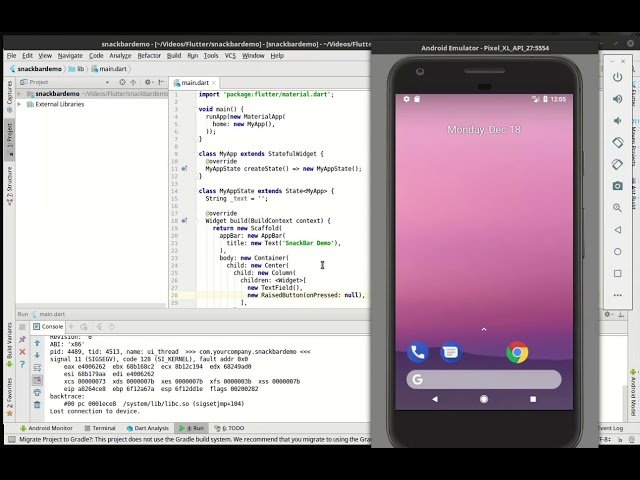The image size is (640, 480).
Task: Toggle the Build Variants side panel
Action: [x=10, y=345]
